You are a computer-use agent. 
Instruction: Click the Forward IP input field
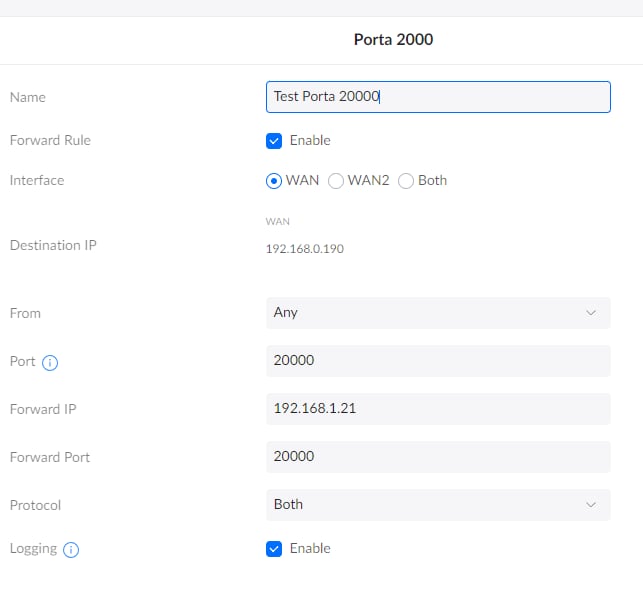click(x=438, y=409)
